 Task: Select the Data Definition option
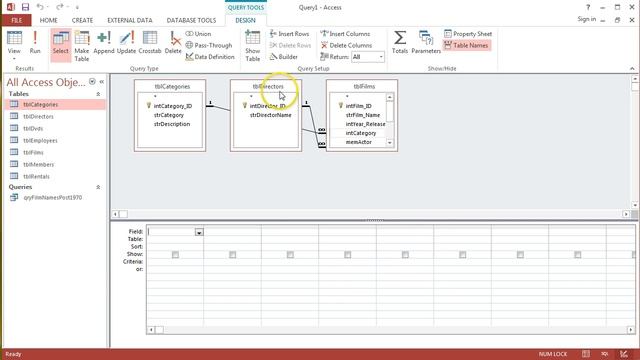[210, 57]
